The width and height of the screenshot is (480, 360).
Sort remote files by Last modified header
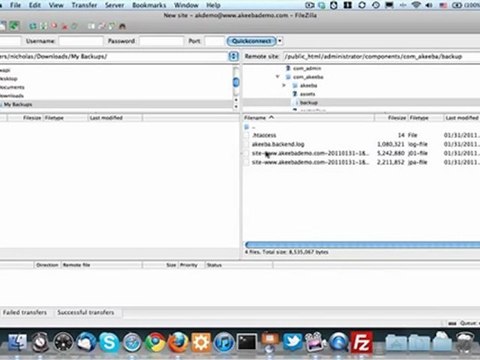point(462,118)
